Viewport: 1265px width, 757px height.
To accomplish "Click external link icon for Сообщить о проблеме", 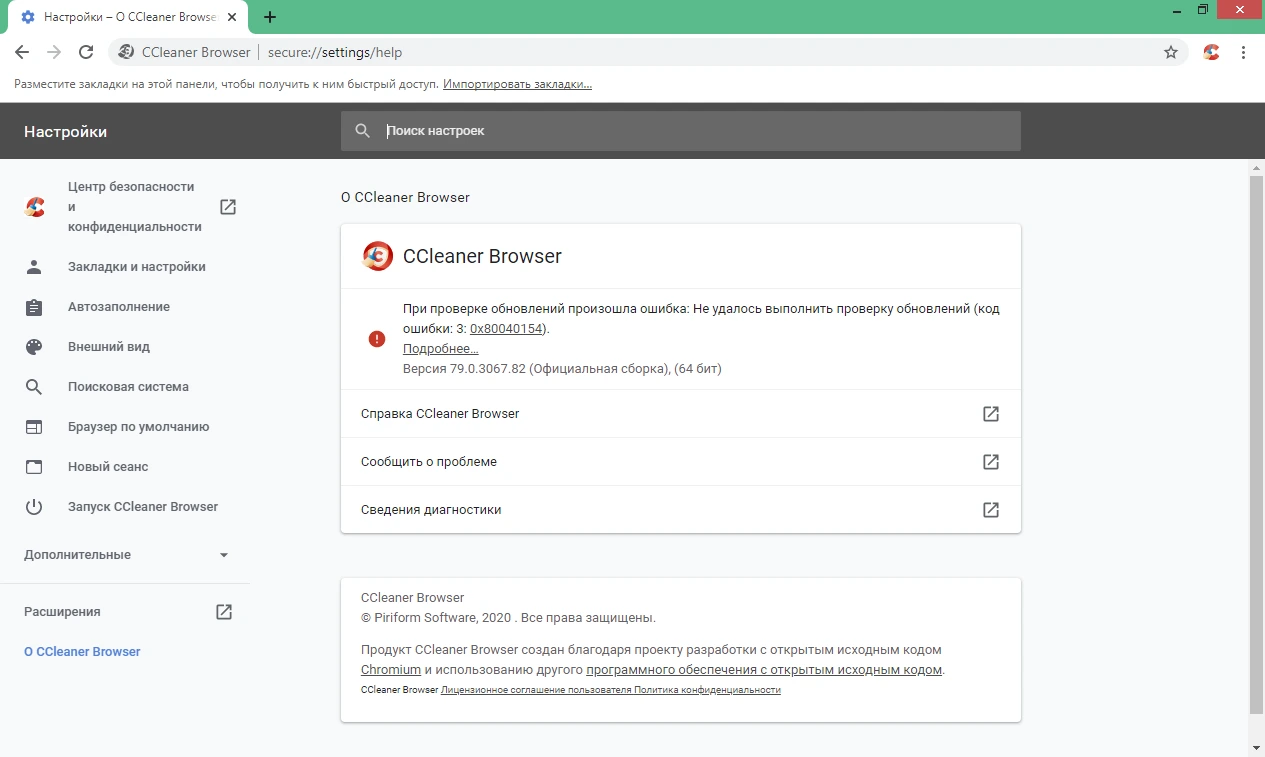I will [x=991, y=462].
